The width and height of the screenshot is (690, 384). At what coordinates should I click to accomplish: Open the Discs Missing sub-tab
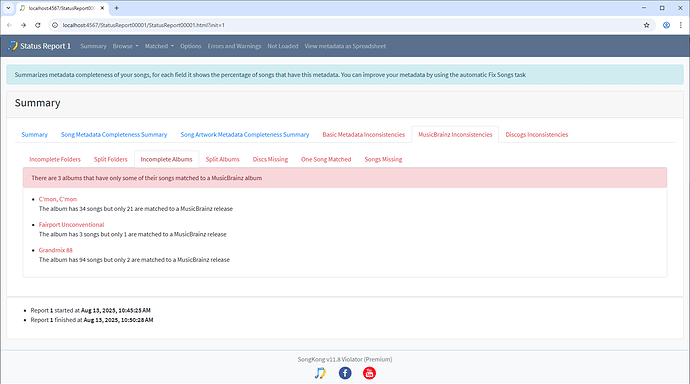tap(270, 159)
